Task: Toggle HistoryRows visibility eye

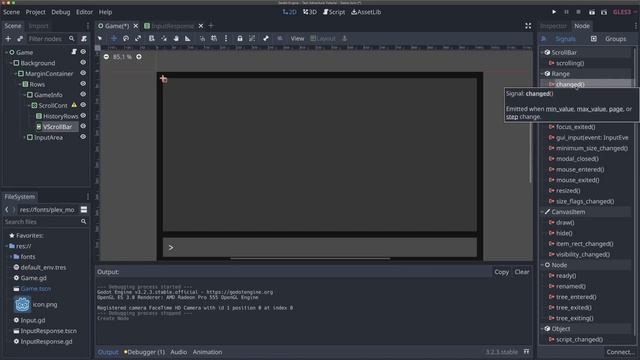Action: click(83, 116)
